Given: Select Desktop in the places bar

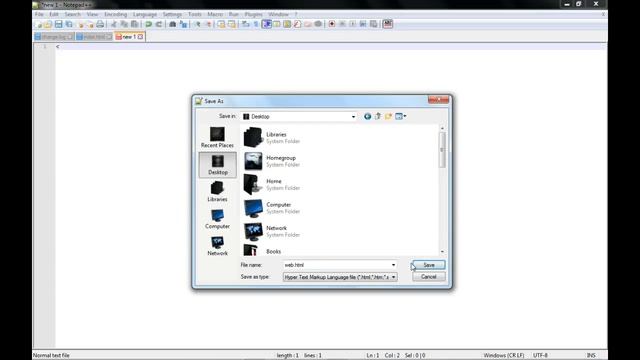Looking at the screenshot, I should coord(218,165).
